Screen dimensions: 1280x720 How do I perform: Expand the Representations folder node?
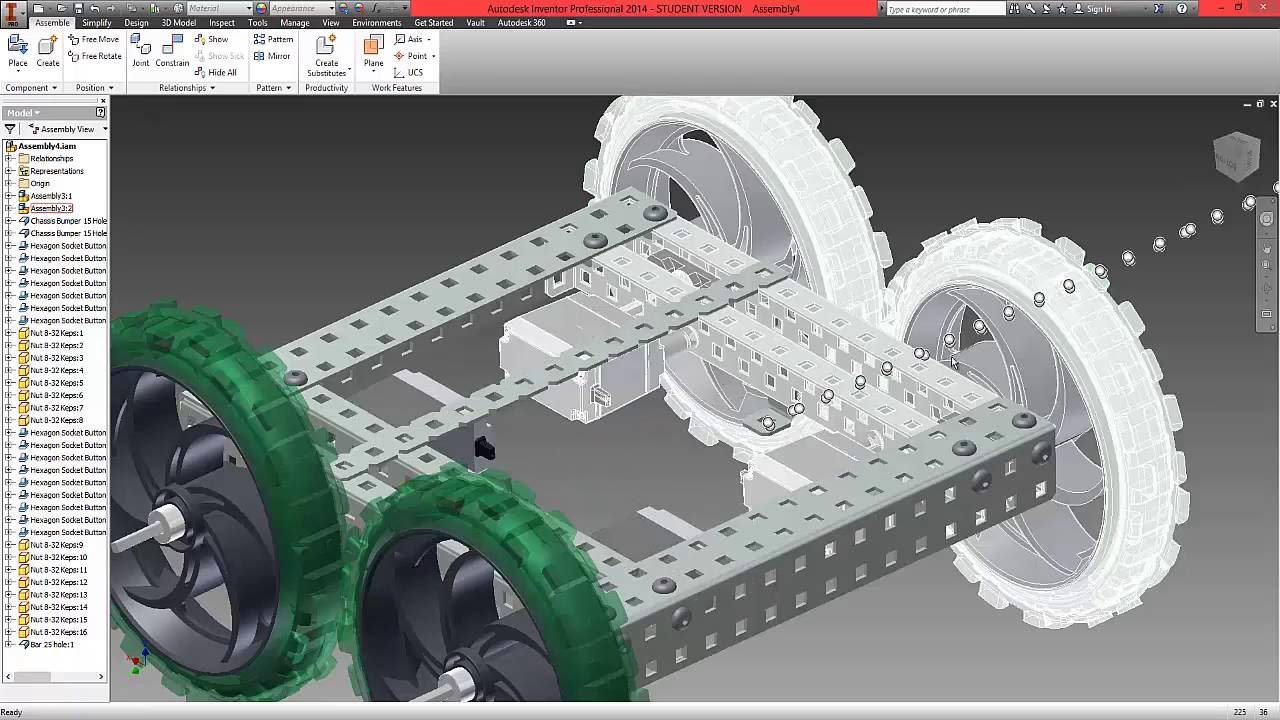10,171
